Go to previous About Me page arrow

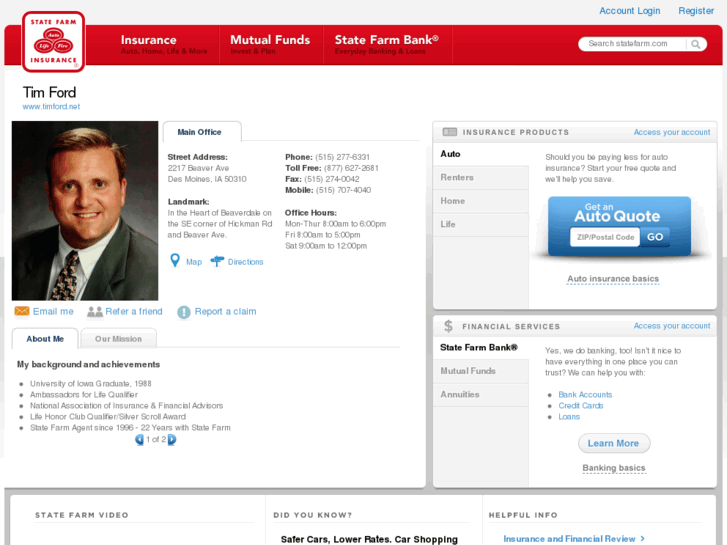point(140,439)
